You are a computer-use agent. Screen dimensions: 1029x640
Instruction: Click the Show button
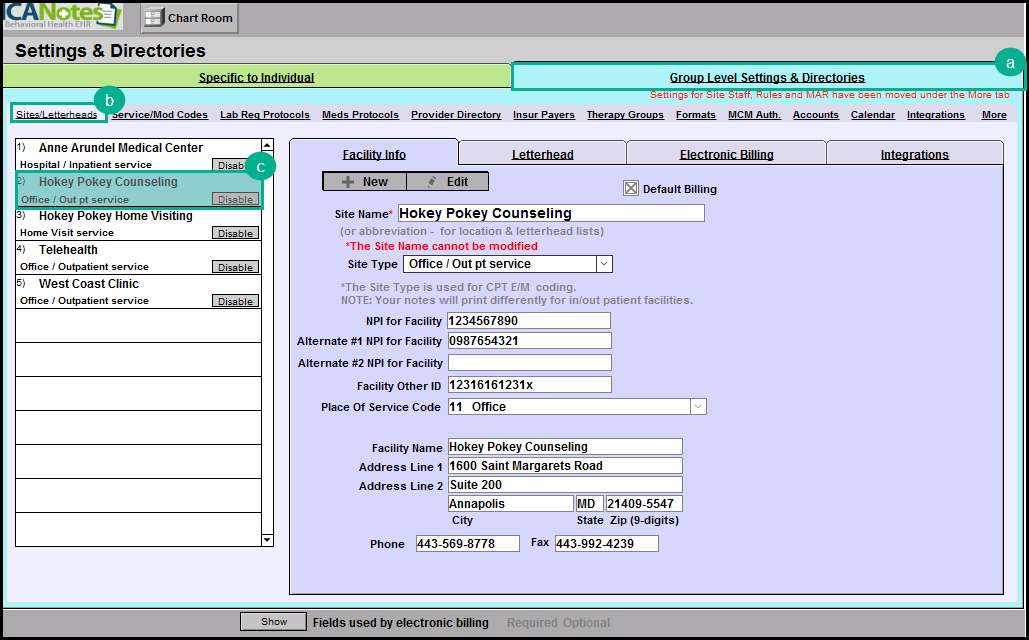point(274,622)
